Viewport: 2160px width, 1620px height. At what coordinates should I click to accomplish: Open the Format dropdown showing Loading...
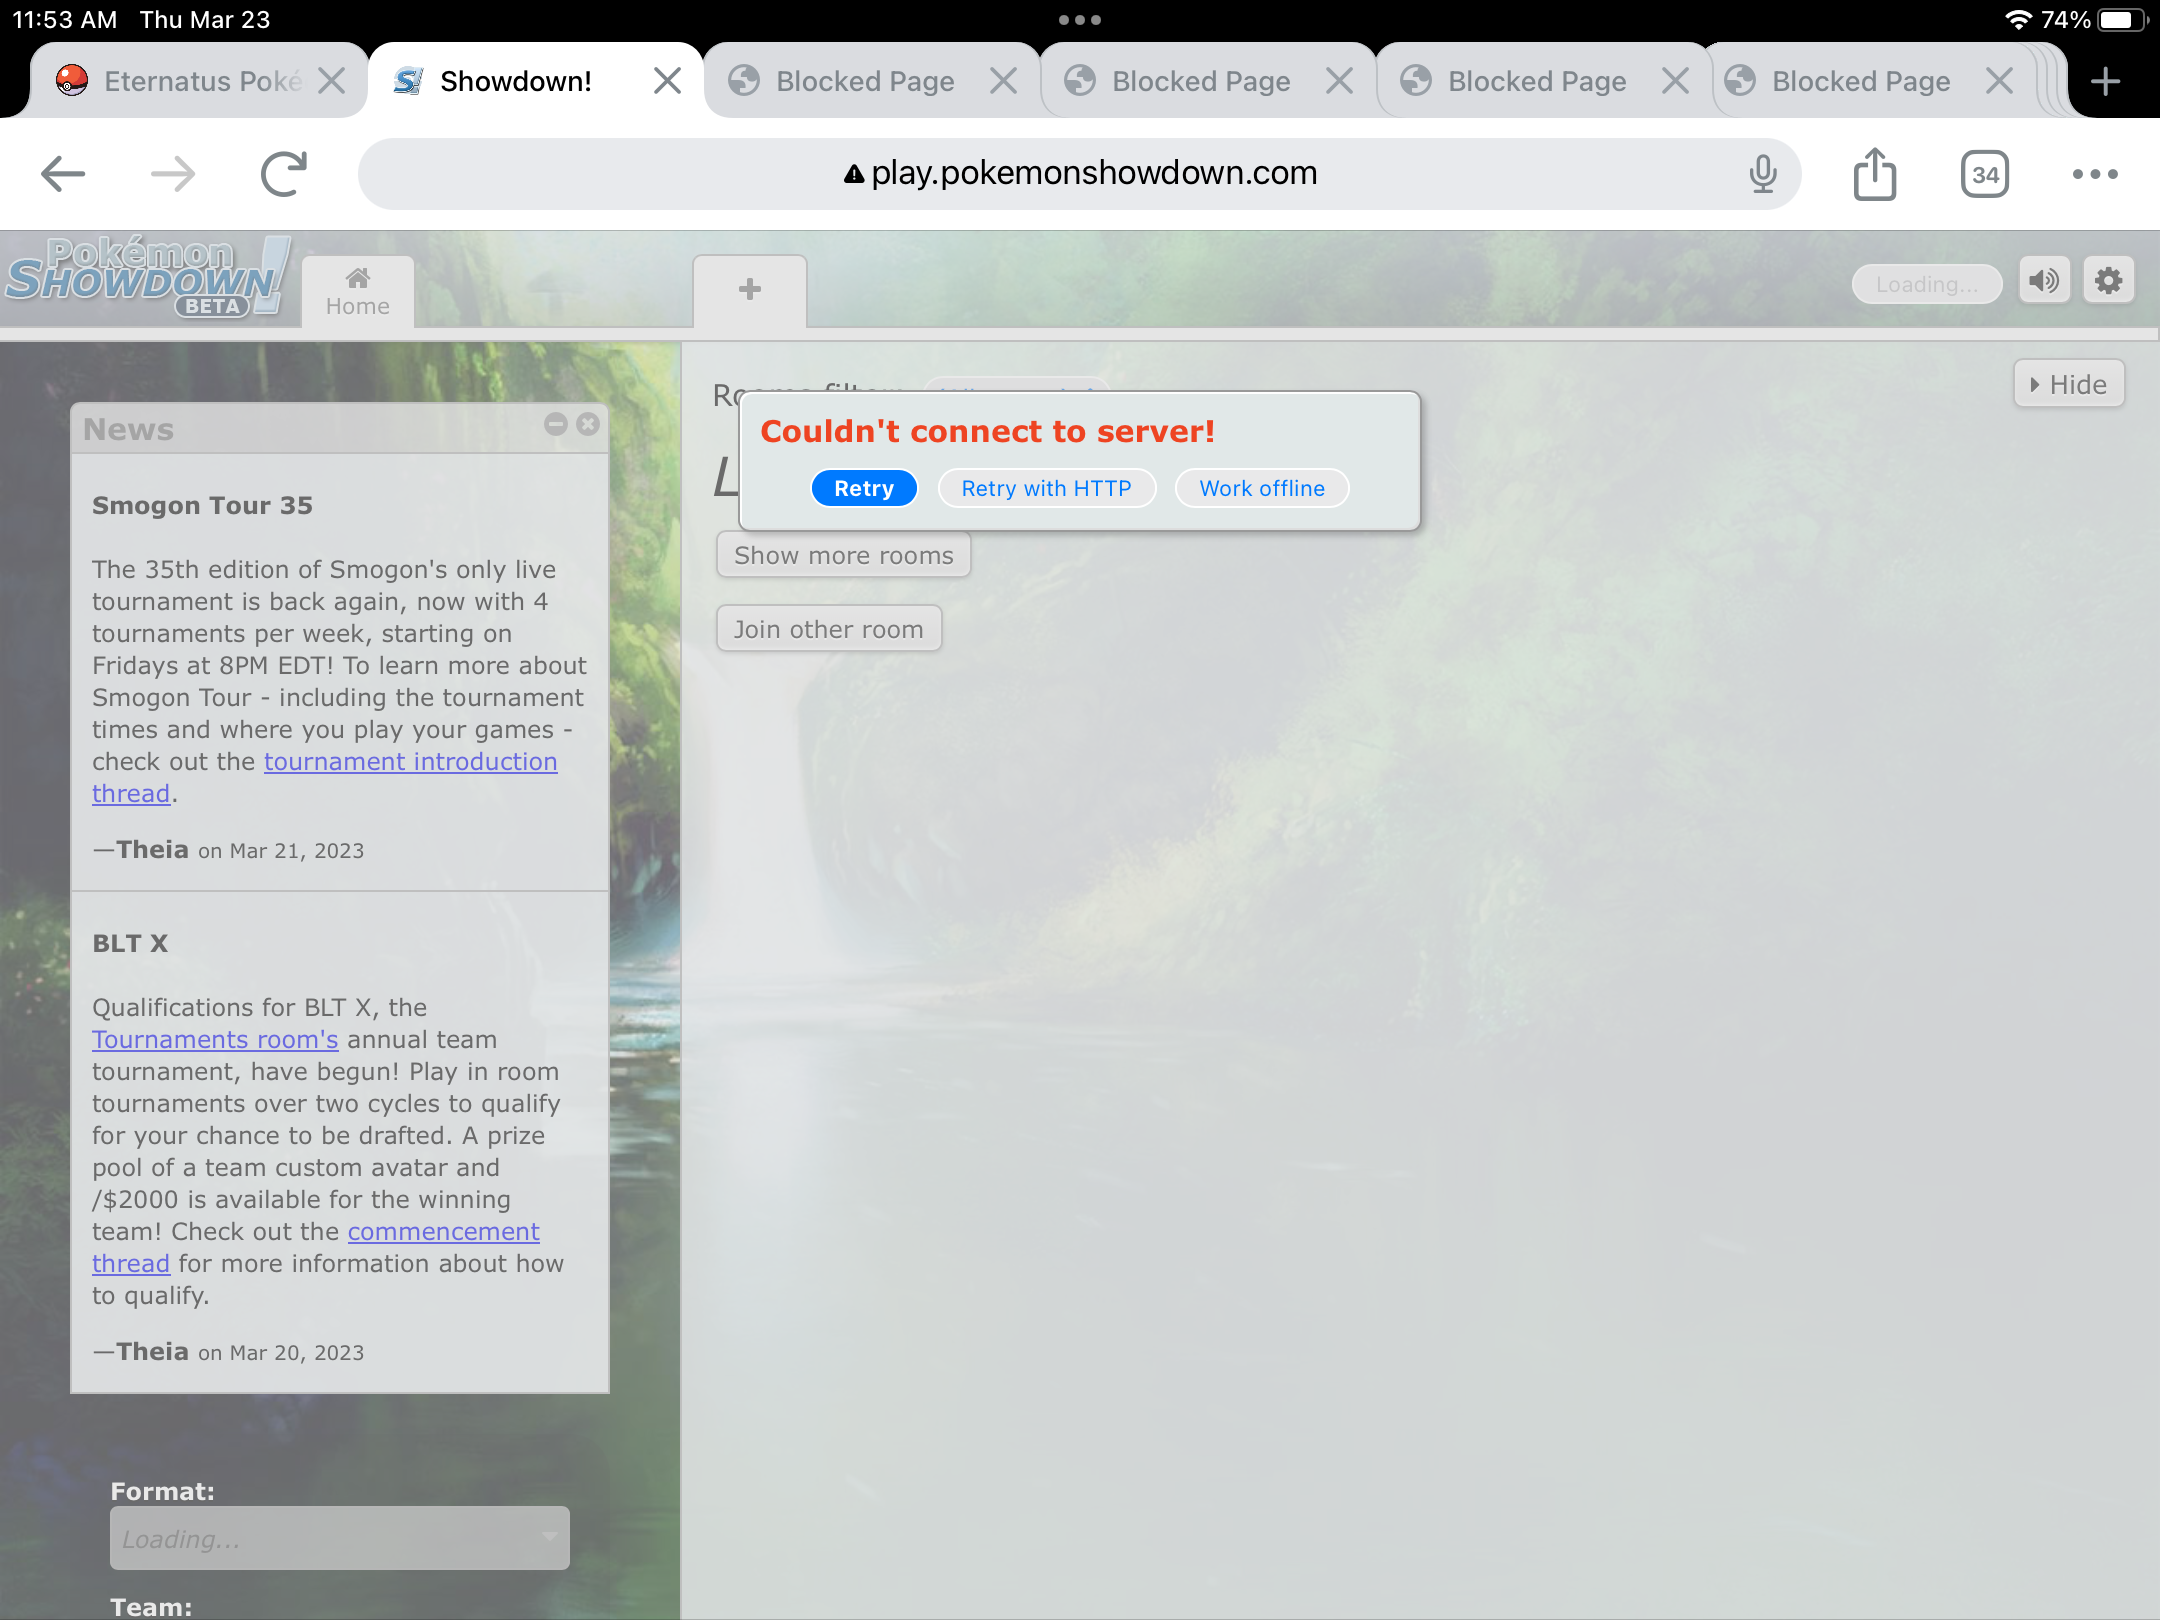point(340,1538)
